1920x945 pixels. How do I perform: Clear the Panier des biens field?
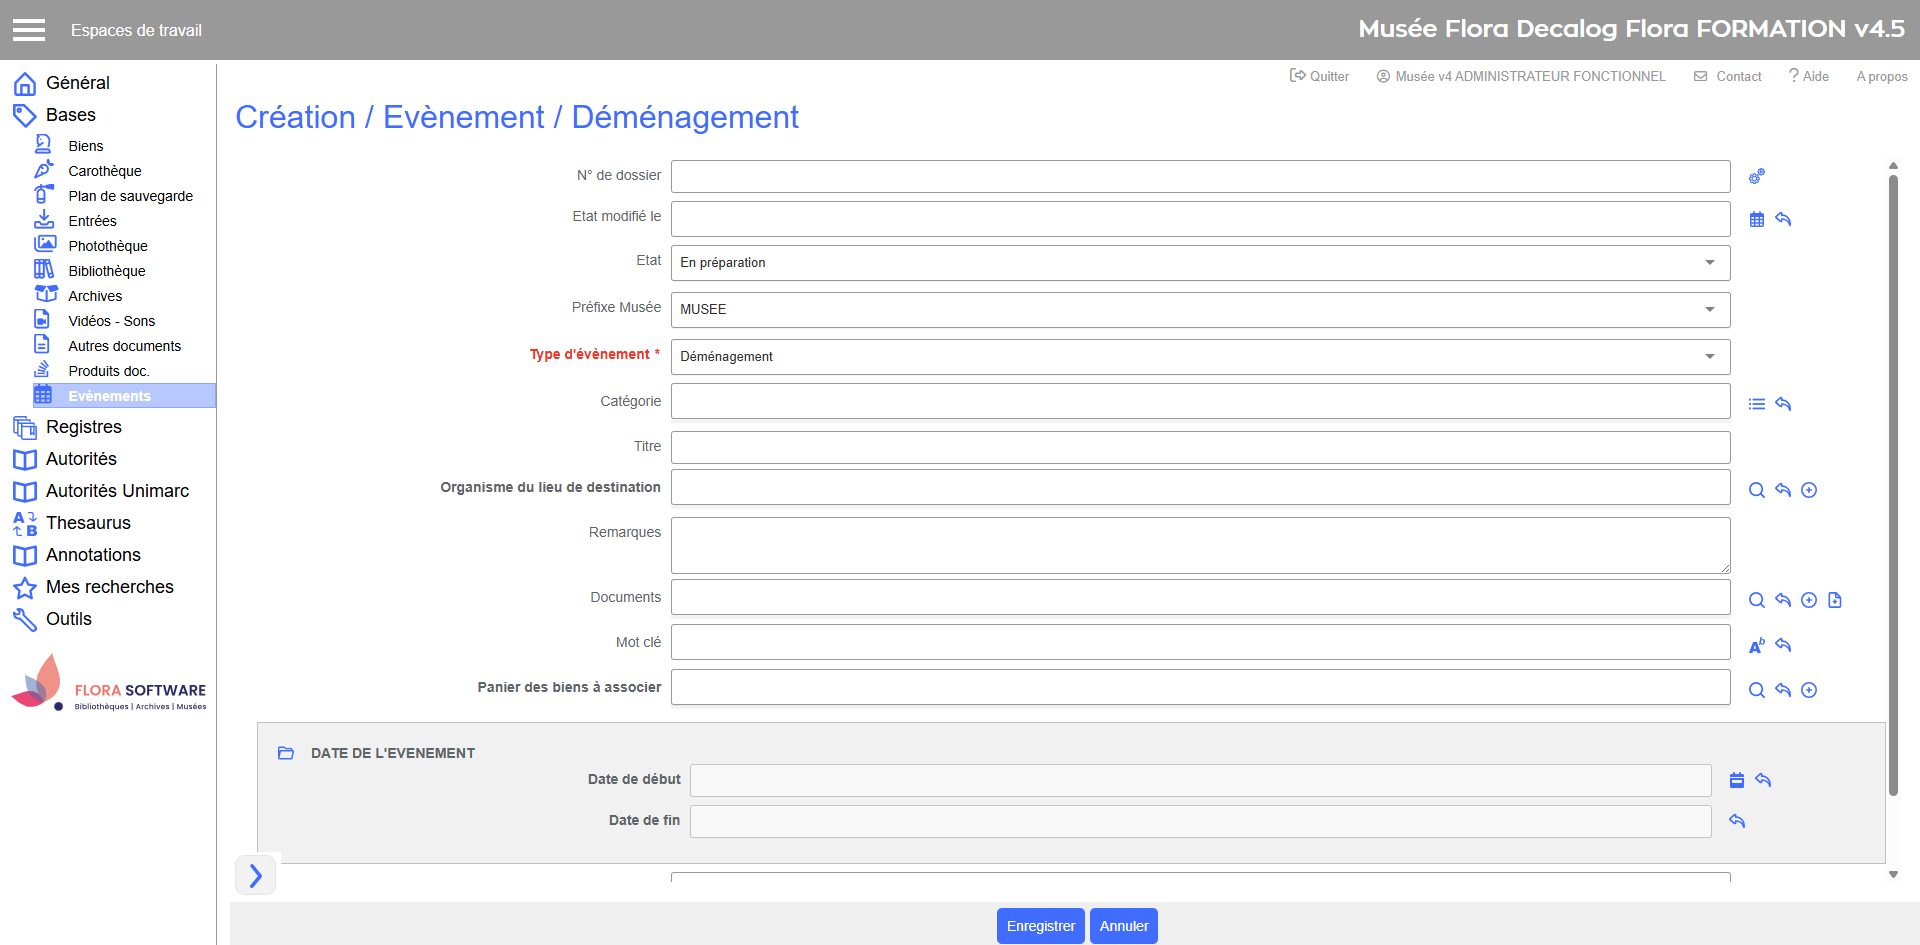pos(1782,690)
